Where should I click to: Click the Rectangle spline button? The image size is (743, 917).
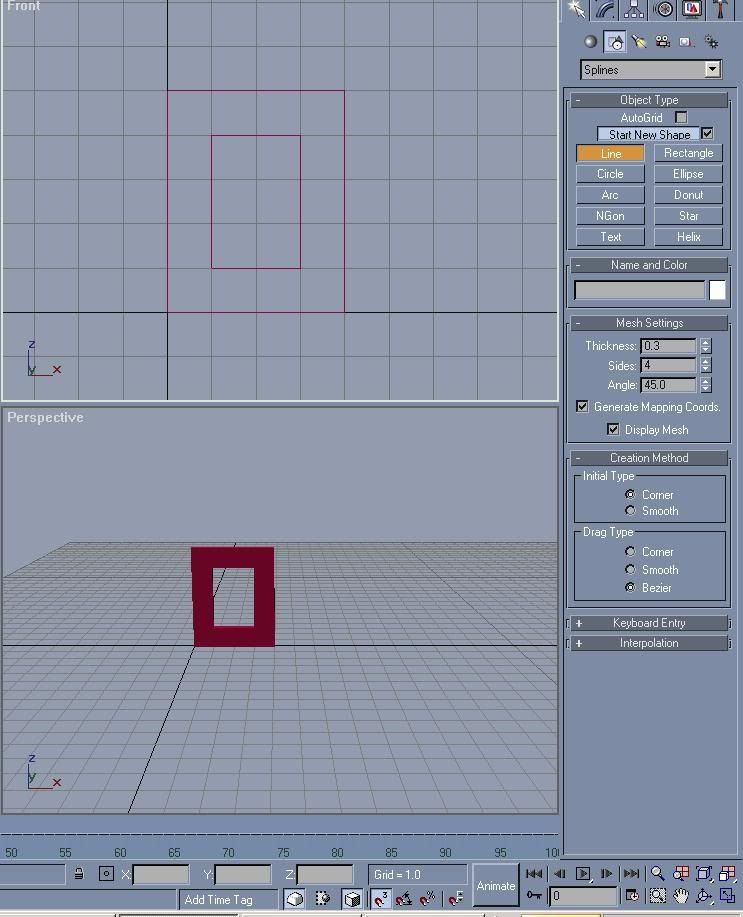tap(688, 153)
